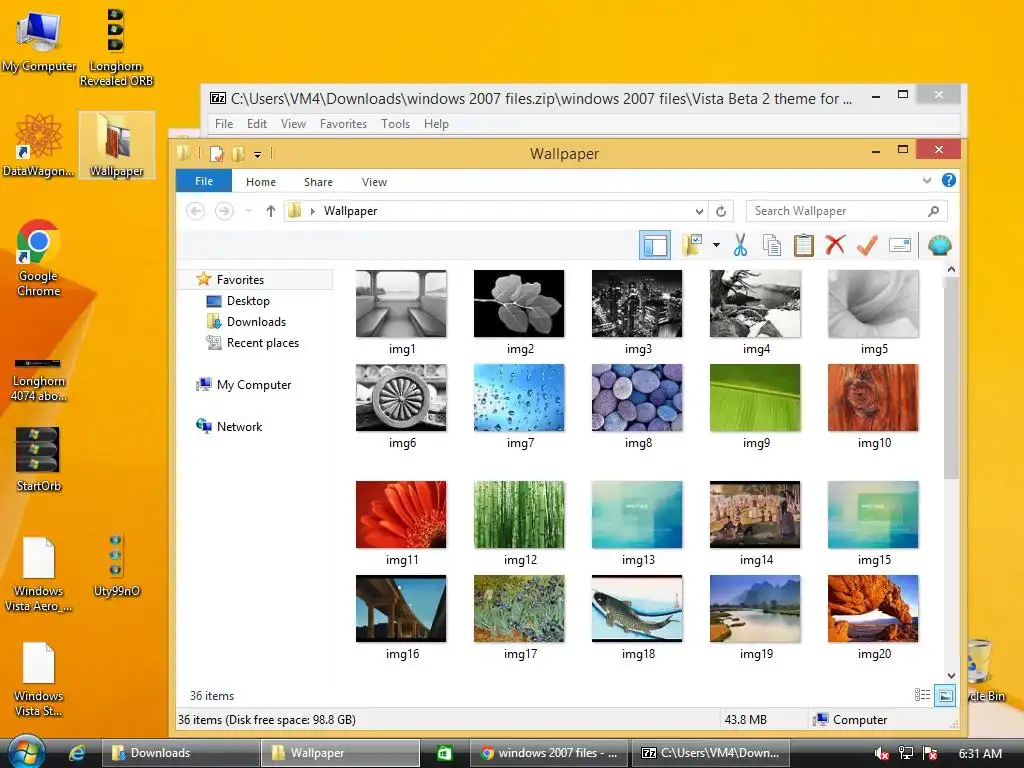Switch to 7-Zip taskbar button
The height and width of the screenshot is (768, 1024).
(710, 753)
